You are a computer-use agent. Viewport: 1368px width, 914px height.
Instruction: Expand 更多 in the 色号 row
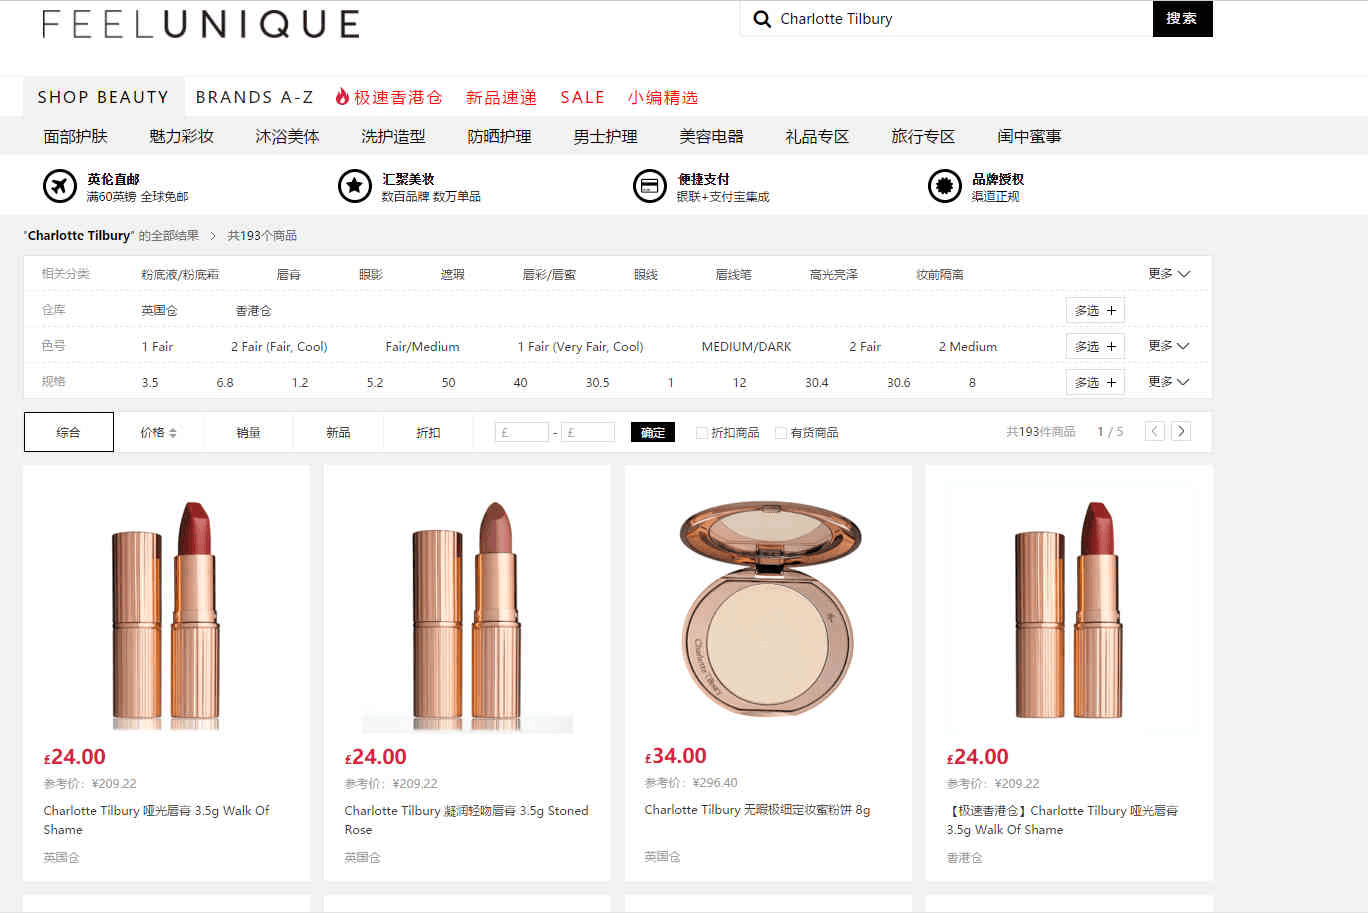[x=1169, y=346]
